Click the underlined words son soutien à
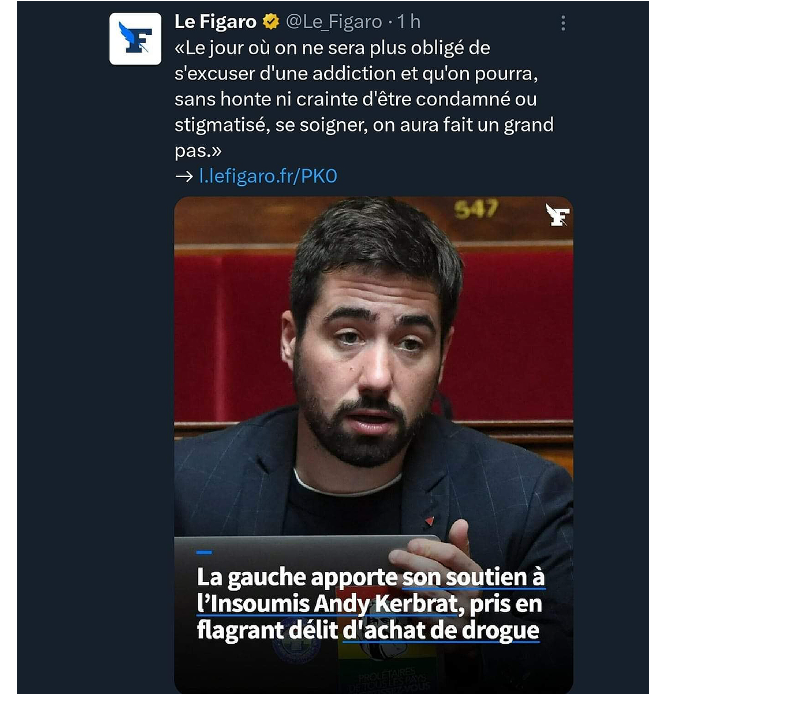This screenshot has height=702, width=802. click(473, 577)
